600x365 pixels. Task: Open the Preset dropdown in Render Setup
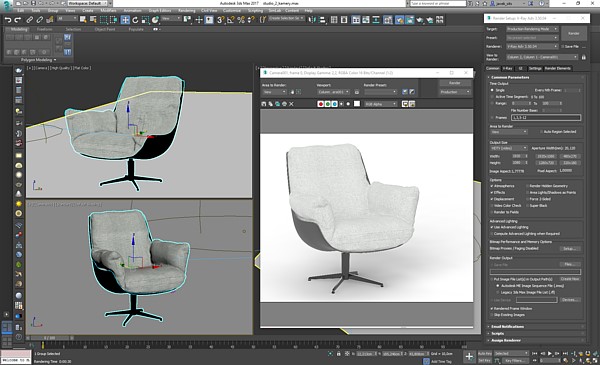point(532,38)
